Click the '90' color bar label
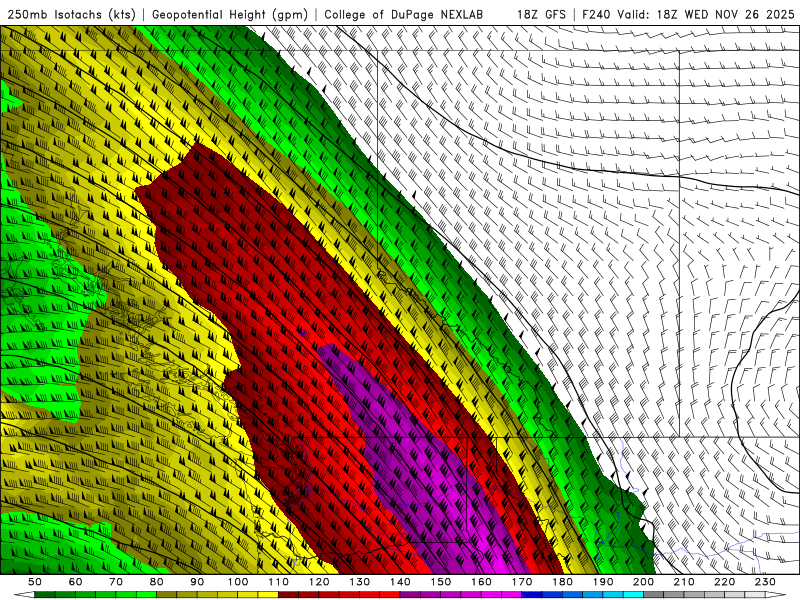The width and height of the screenshot is (800, 600). coord(197,582)
